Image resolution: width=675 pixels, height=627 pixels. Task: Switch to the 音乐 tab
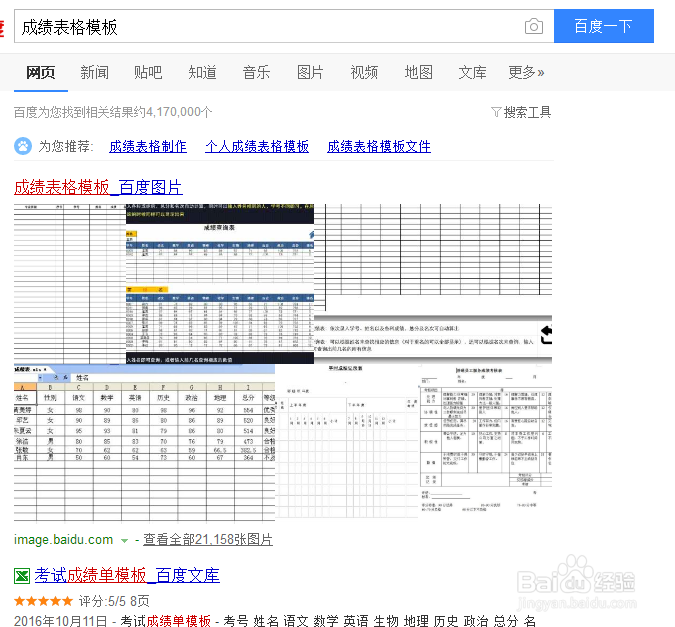point(256,72)
